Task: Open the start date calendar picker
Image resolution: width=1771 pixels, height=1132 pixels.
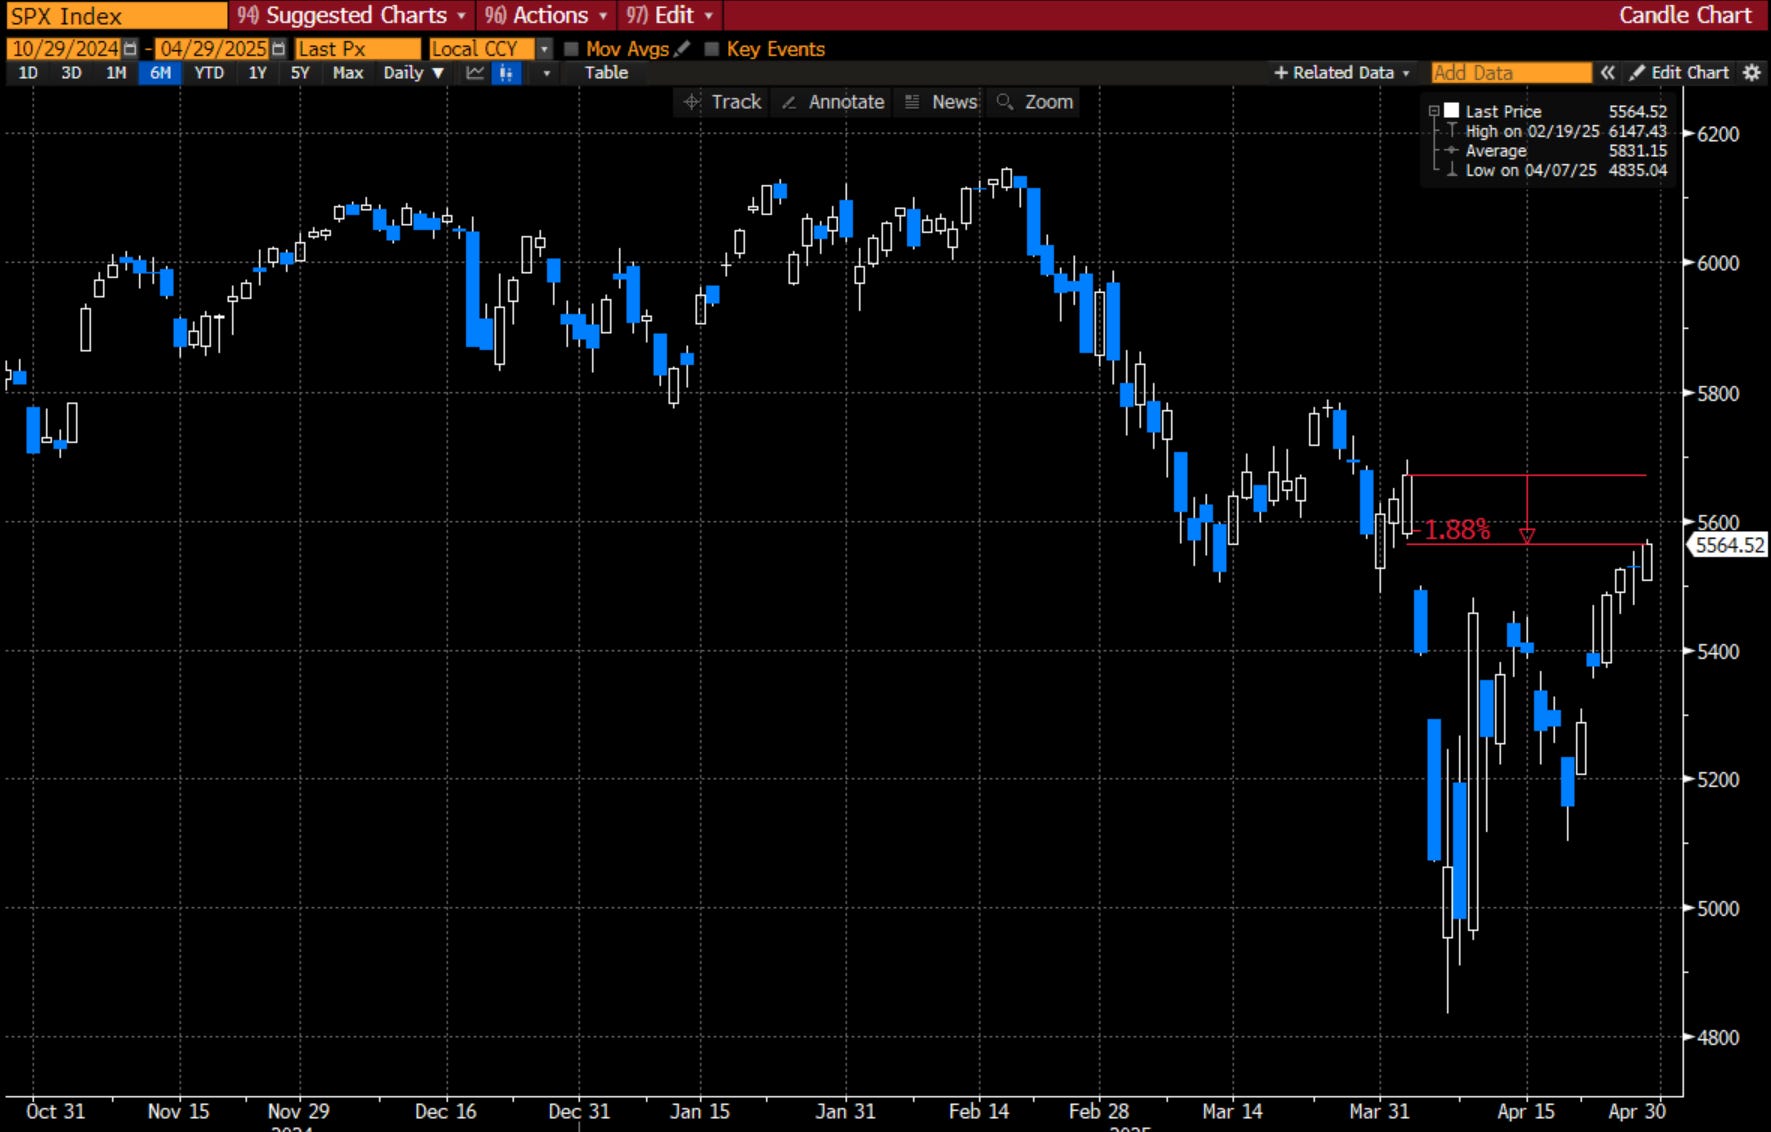Action: (130, 49)
